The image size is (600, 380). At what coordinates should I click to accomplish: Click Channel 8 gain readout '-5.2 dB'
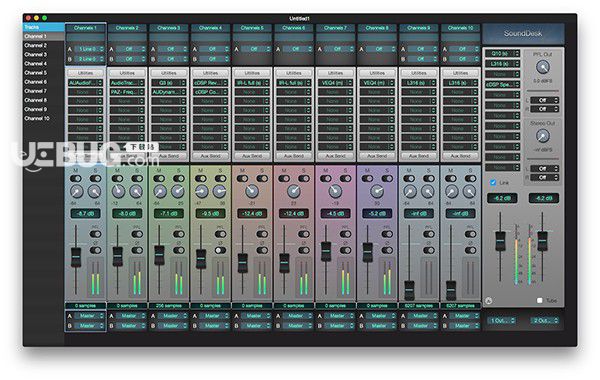pyautogui.click(x=377, y=214)
